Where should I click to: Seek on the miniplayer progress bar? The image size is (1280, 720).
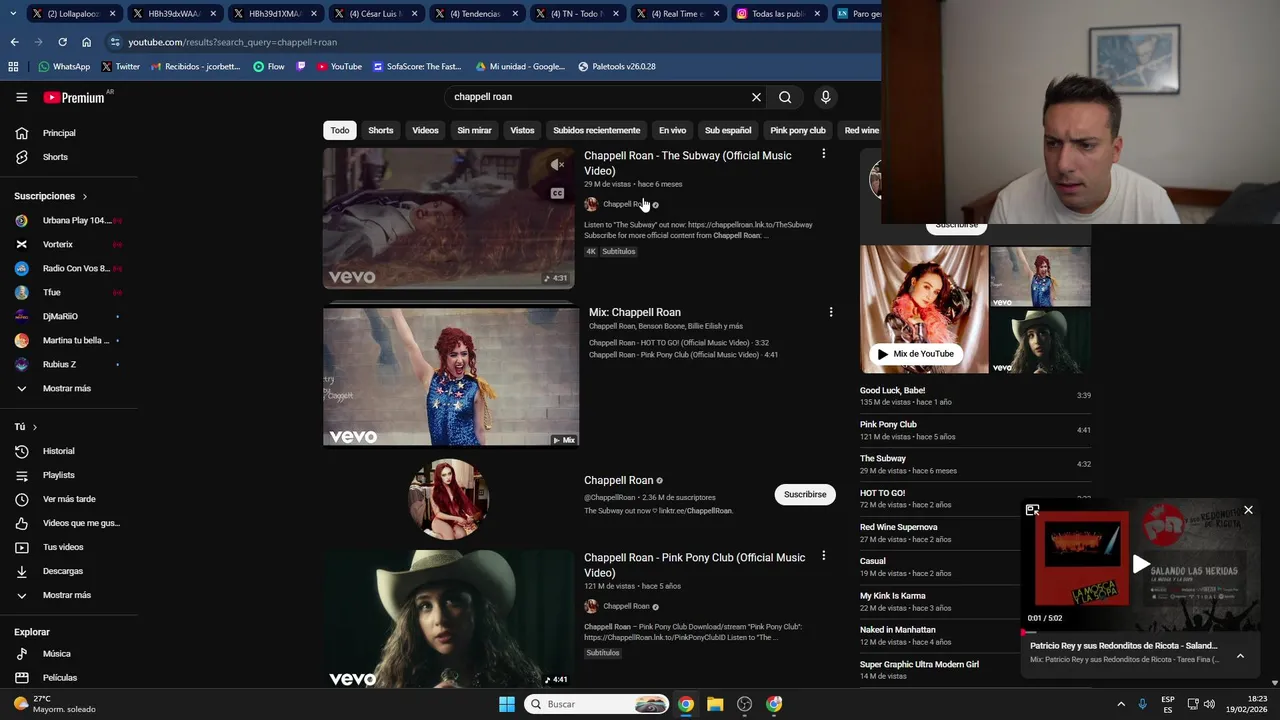point(1140,632)
